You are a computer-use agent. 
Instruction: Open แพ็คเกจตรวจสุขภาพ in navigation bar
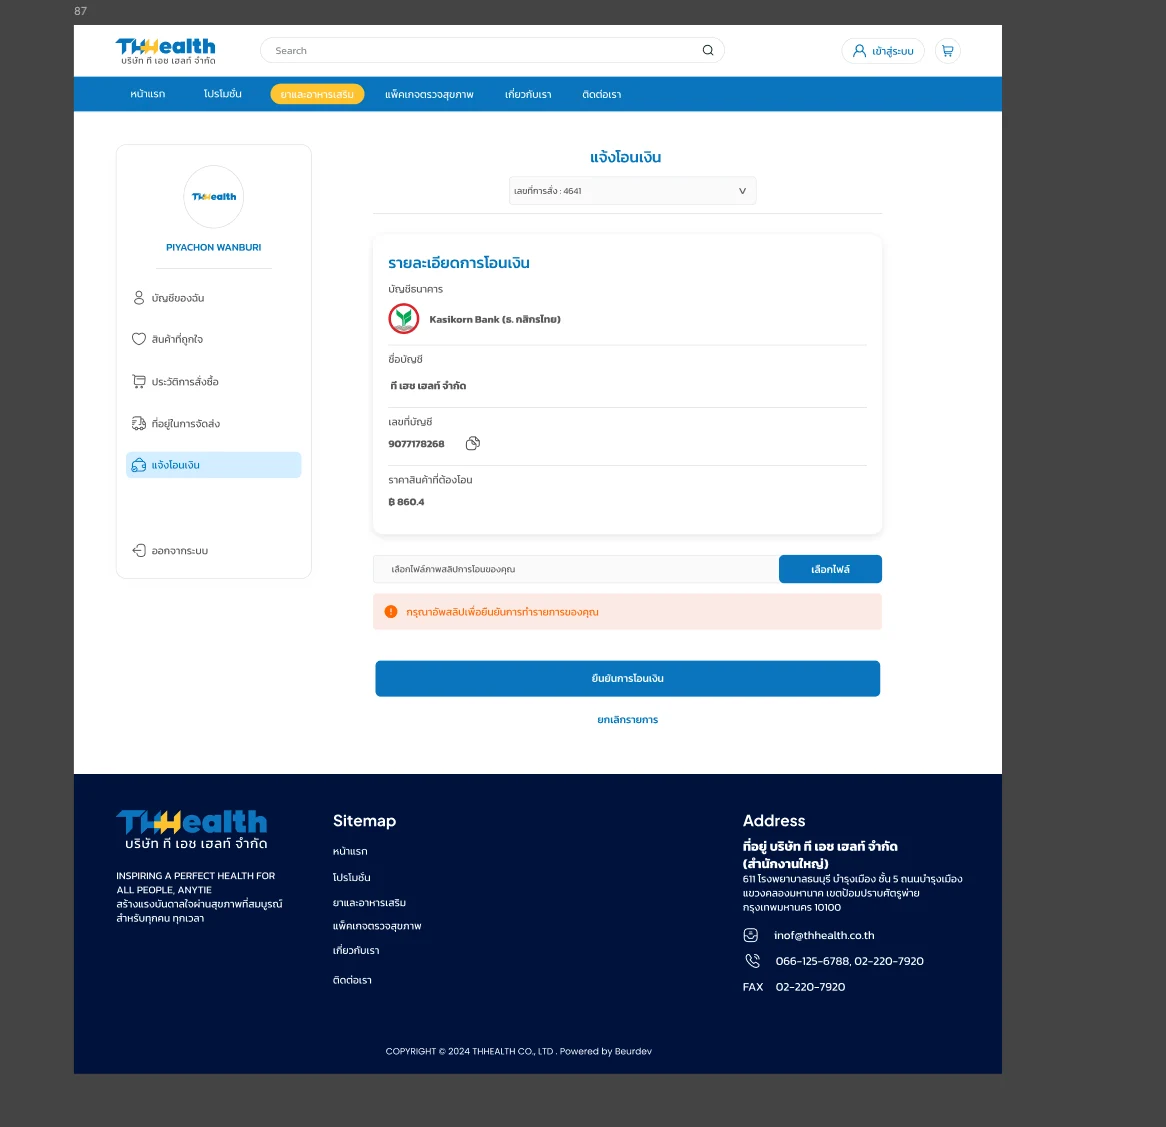tap(429, 94)
